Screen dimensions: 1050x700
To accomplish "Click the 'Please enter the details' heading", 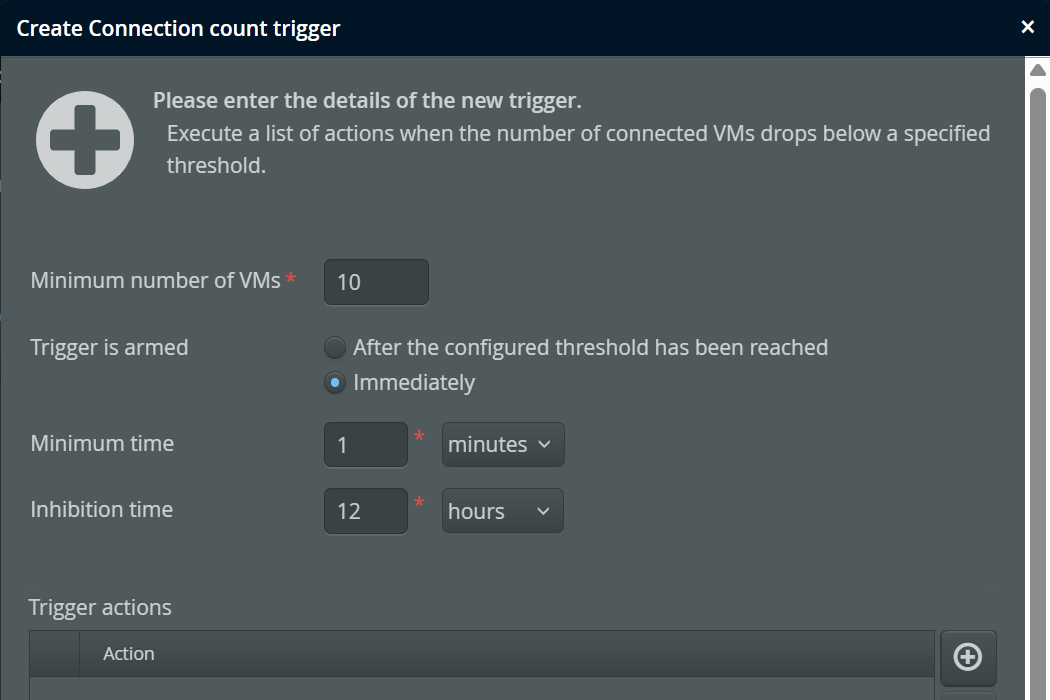I will pyautogui.click(x=367, y=101).
